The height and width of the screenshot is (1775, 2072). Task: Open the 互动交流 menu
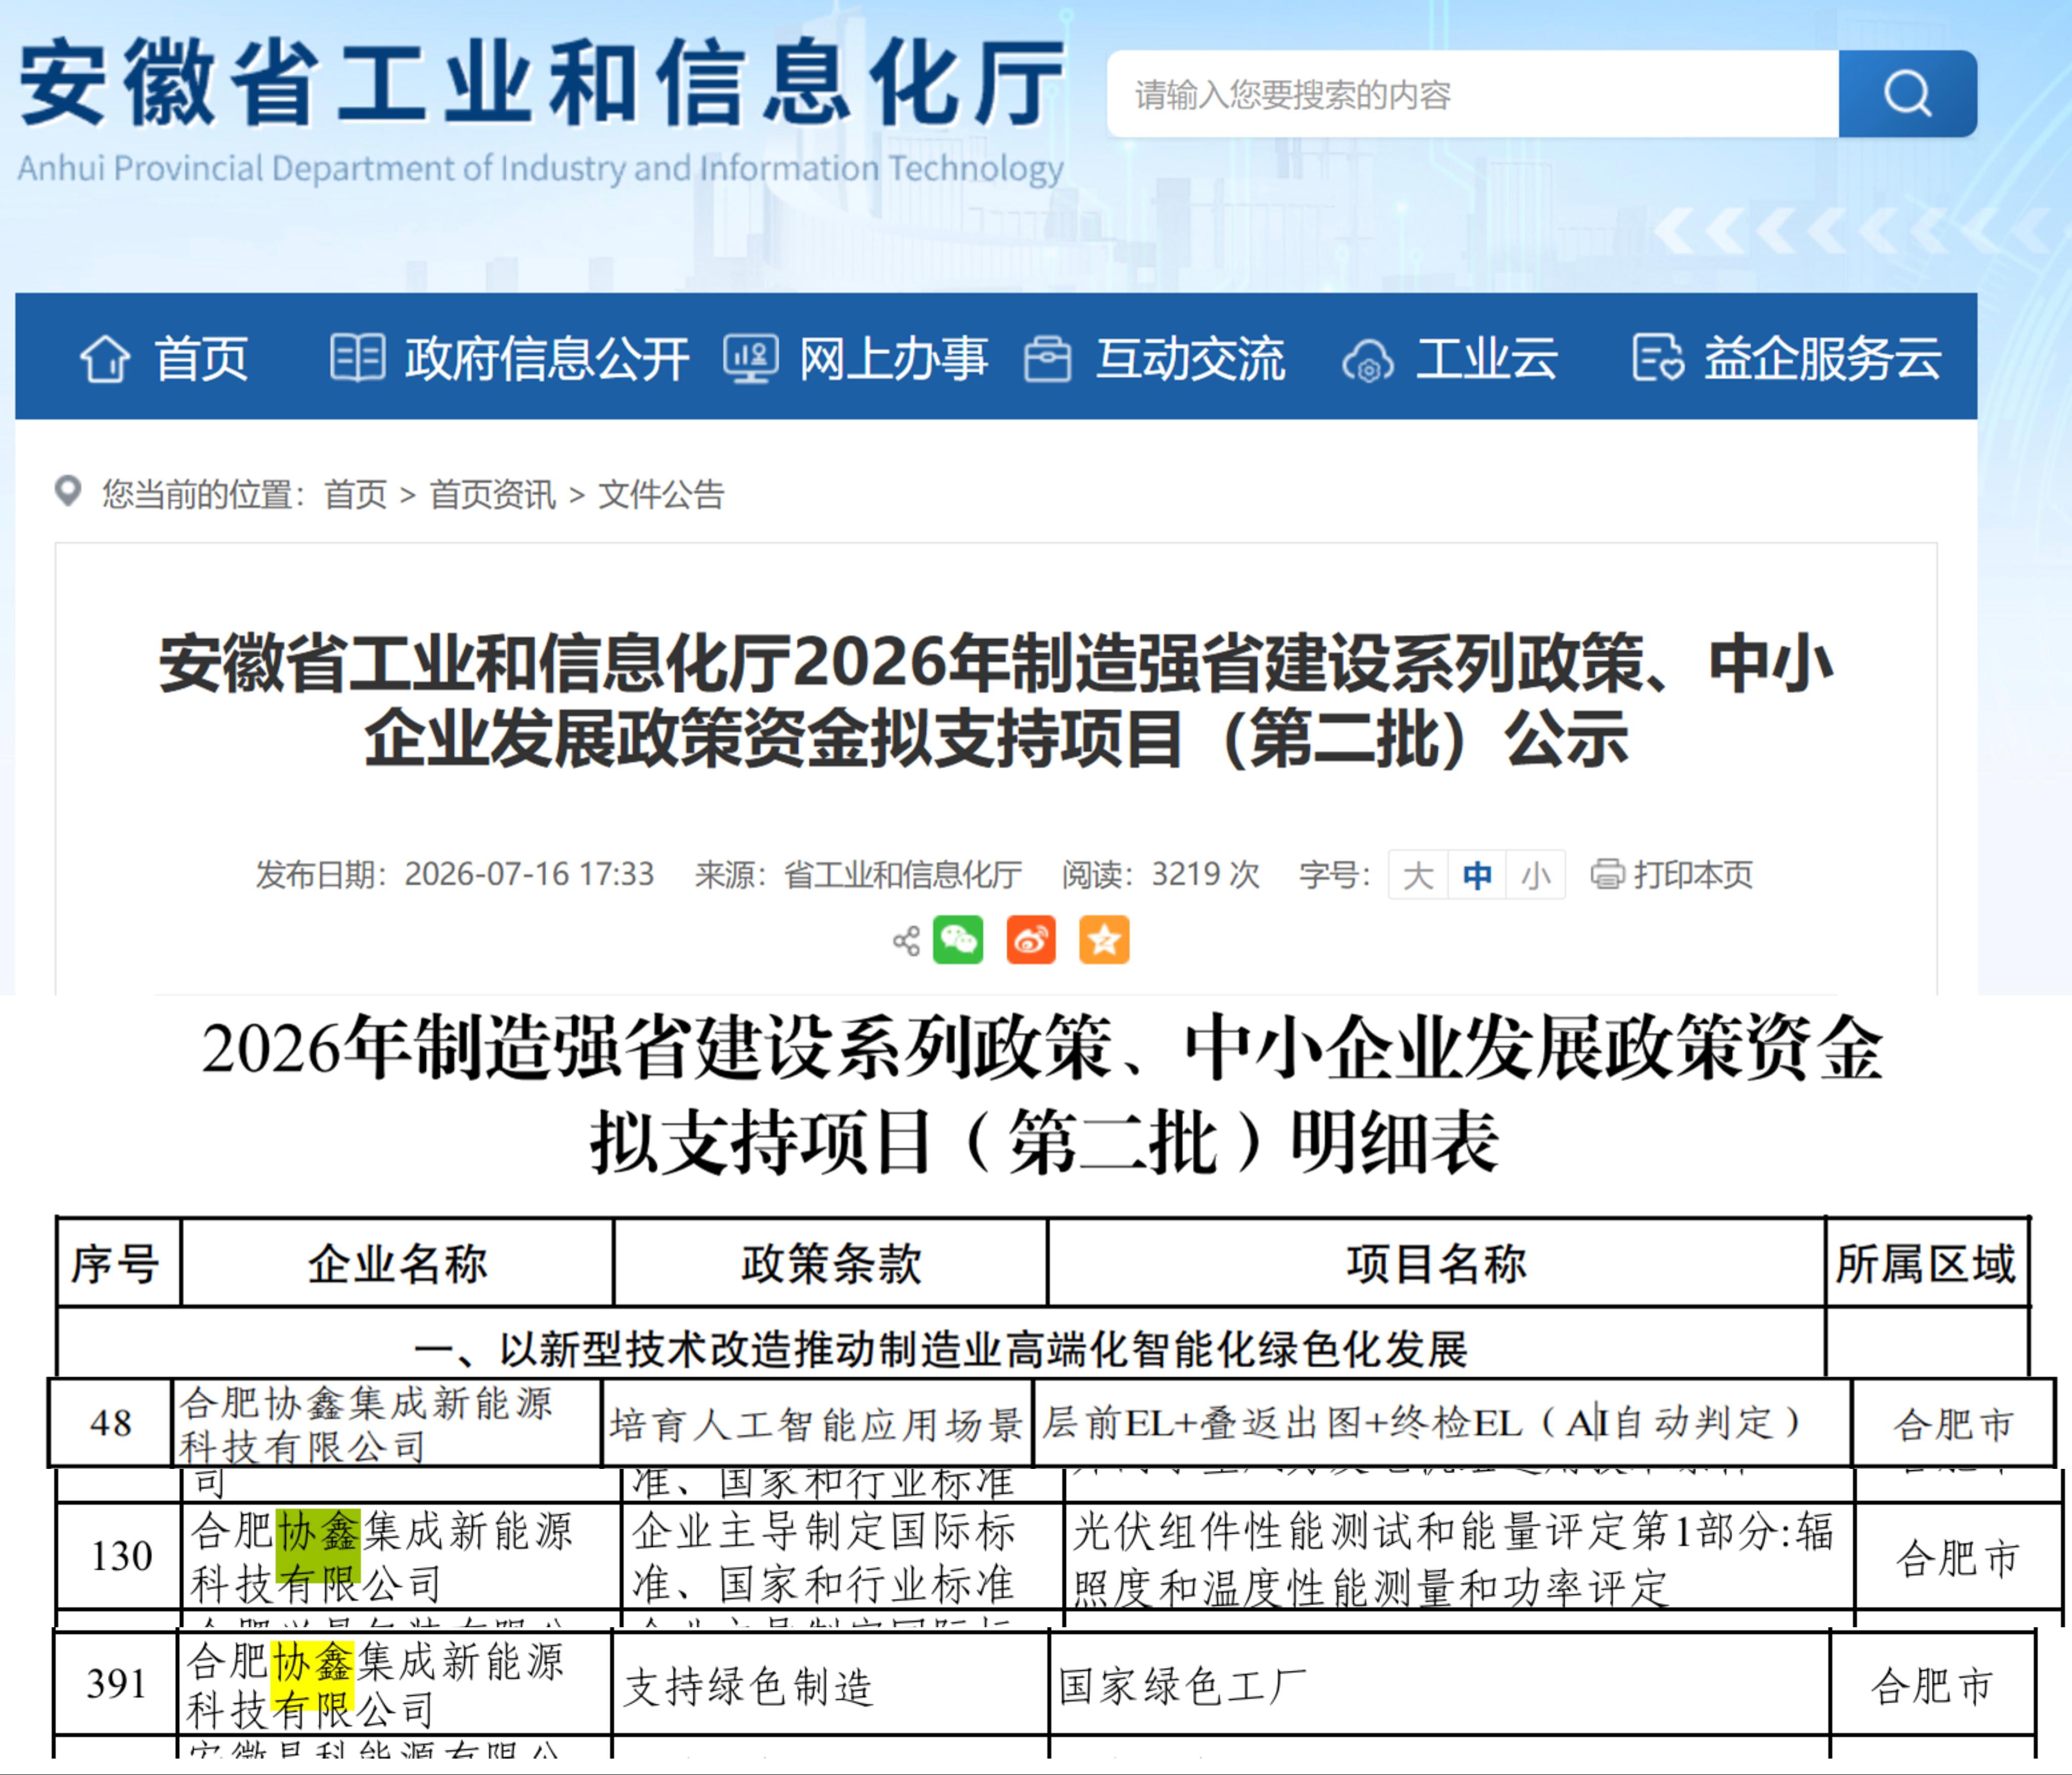[1190, 358]
